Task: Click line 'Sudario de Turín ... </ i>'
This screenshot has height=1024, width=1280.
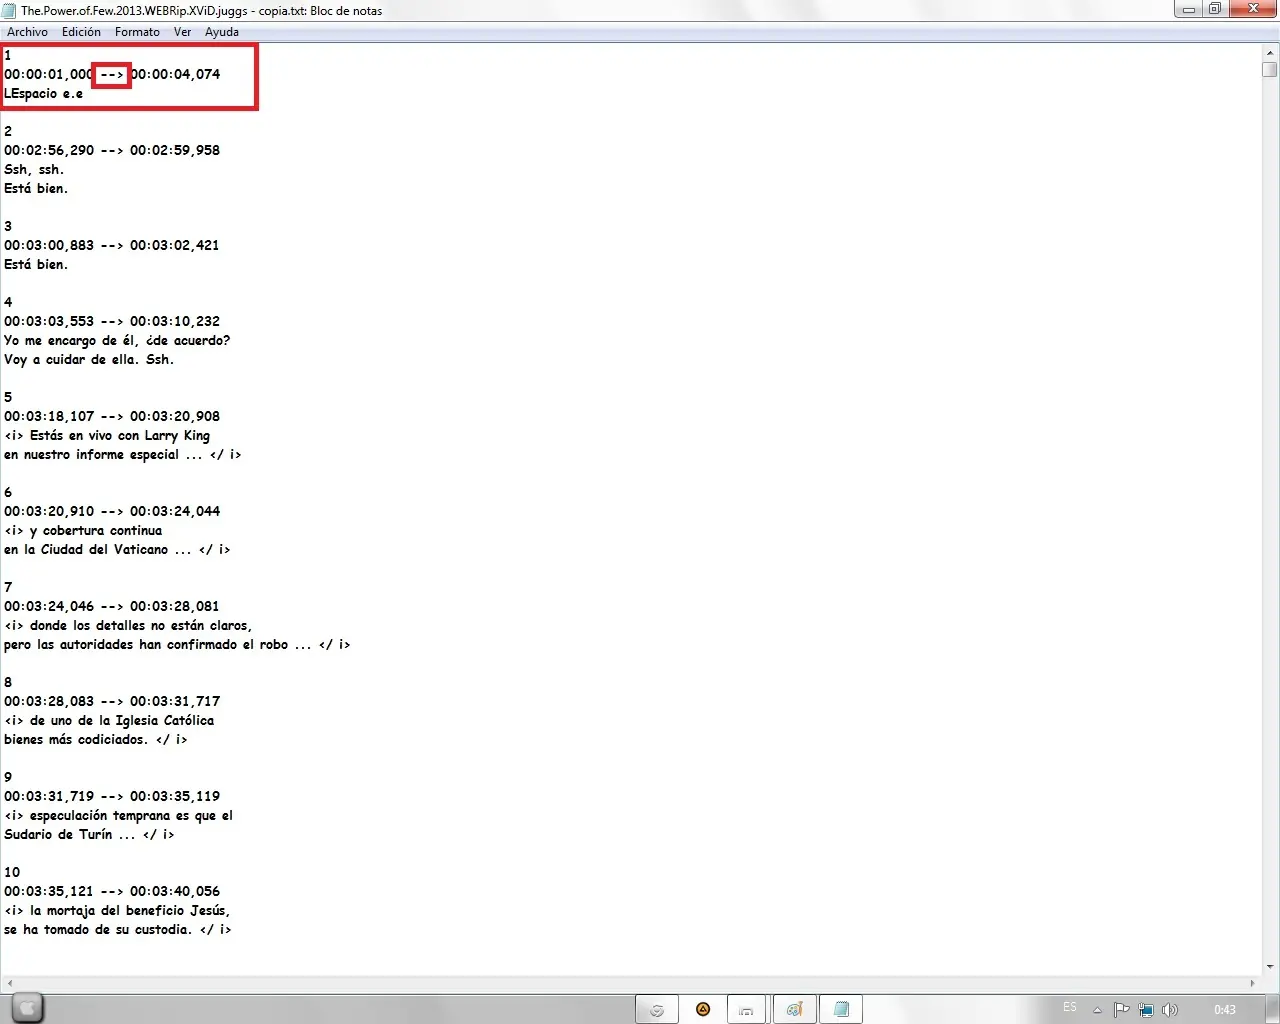Action: point(89,835)
